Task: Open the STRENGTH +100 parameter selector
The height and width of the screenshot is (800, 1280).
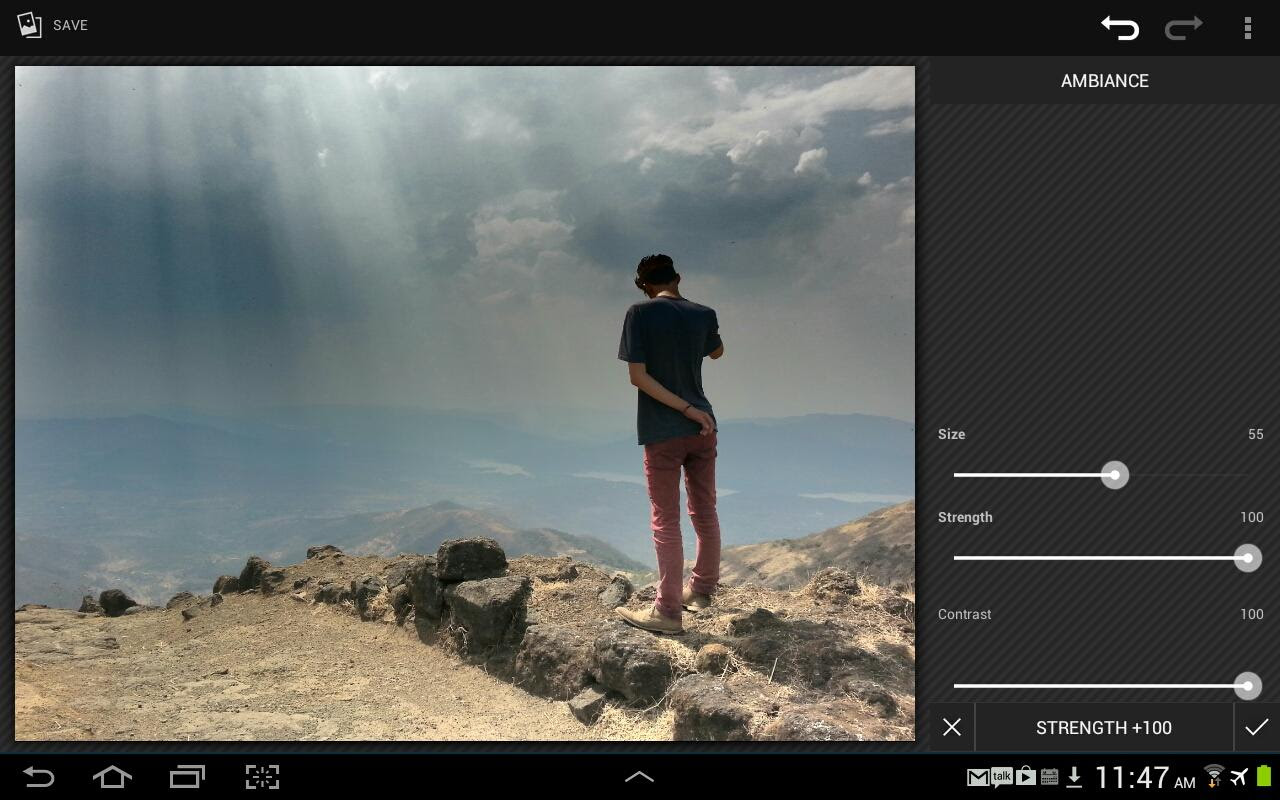Action: point(1103,727)
